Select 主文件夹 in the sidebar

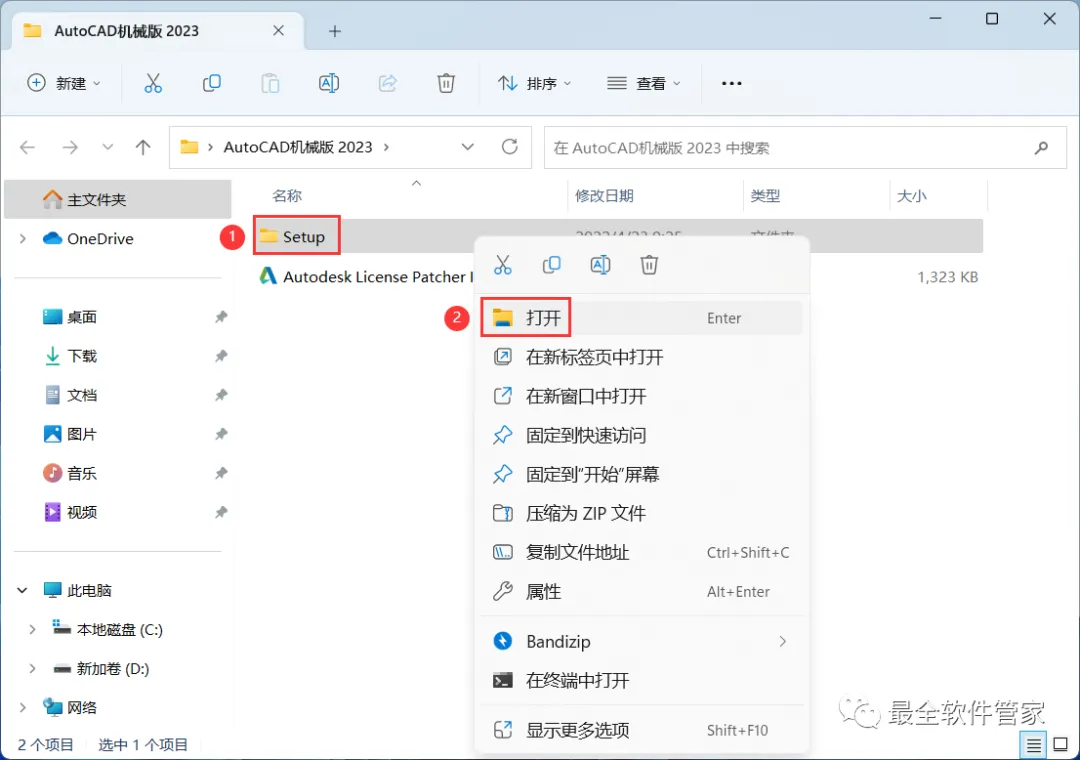118,200
